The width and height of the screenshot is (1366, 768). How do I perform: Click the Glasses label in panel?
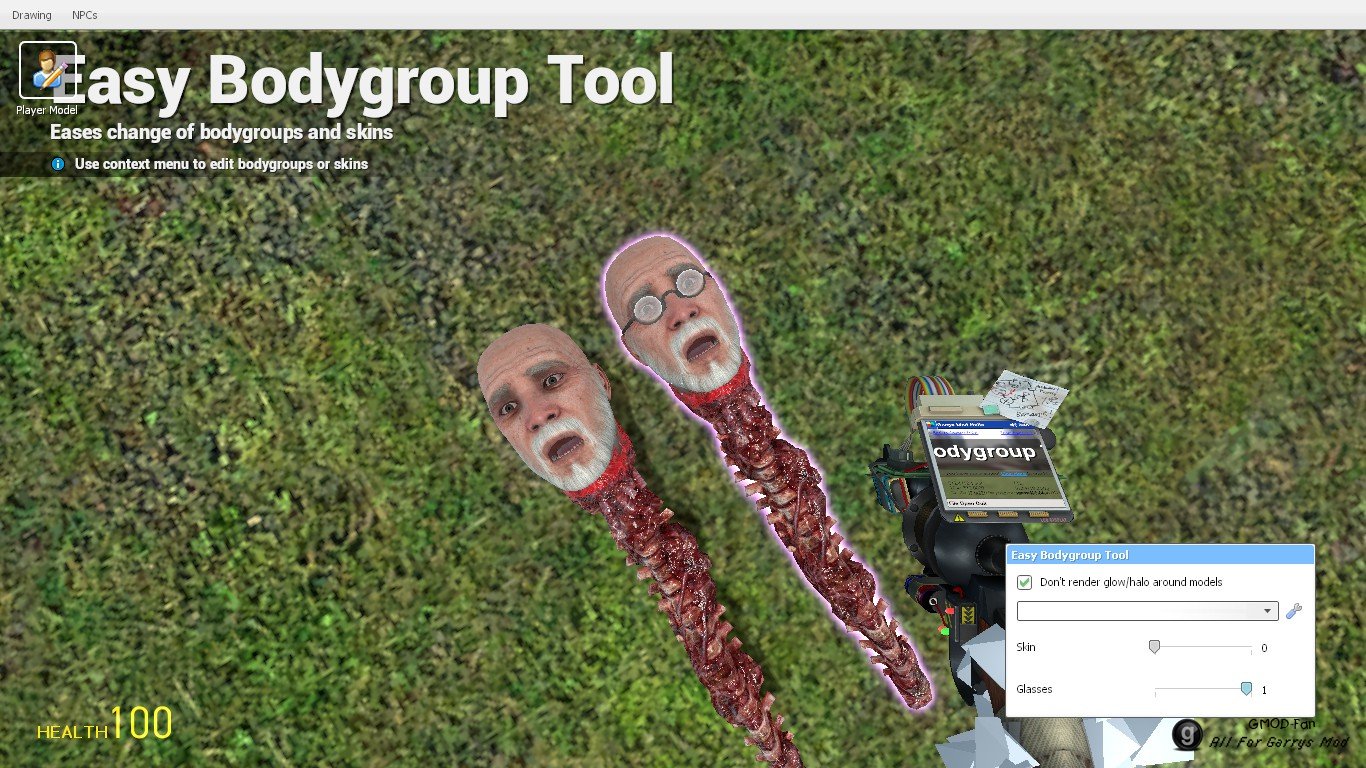[1034, 689]
